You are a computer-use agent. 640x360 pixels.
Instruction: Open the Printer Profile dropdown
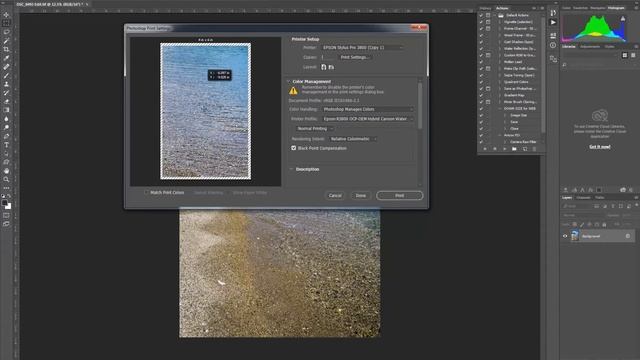point(368,119)
